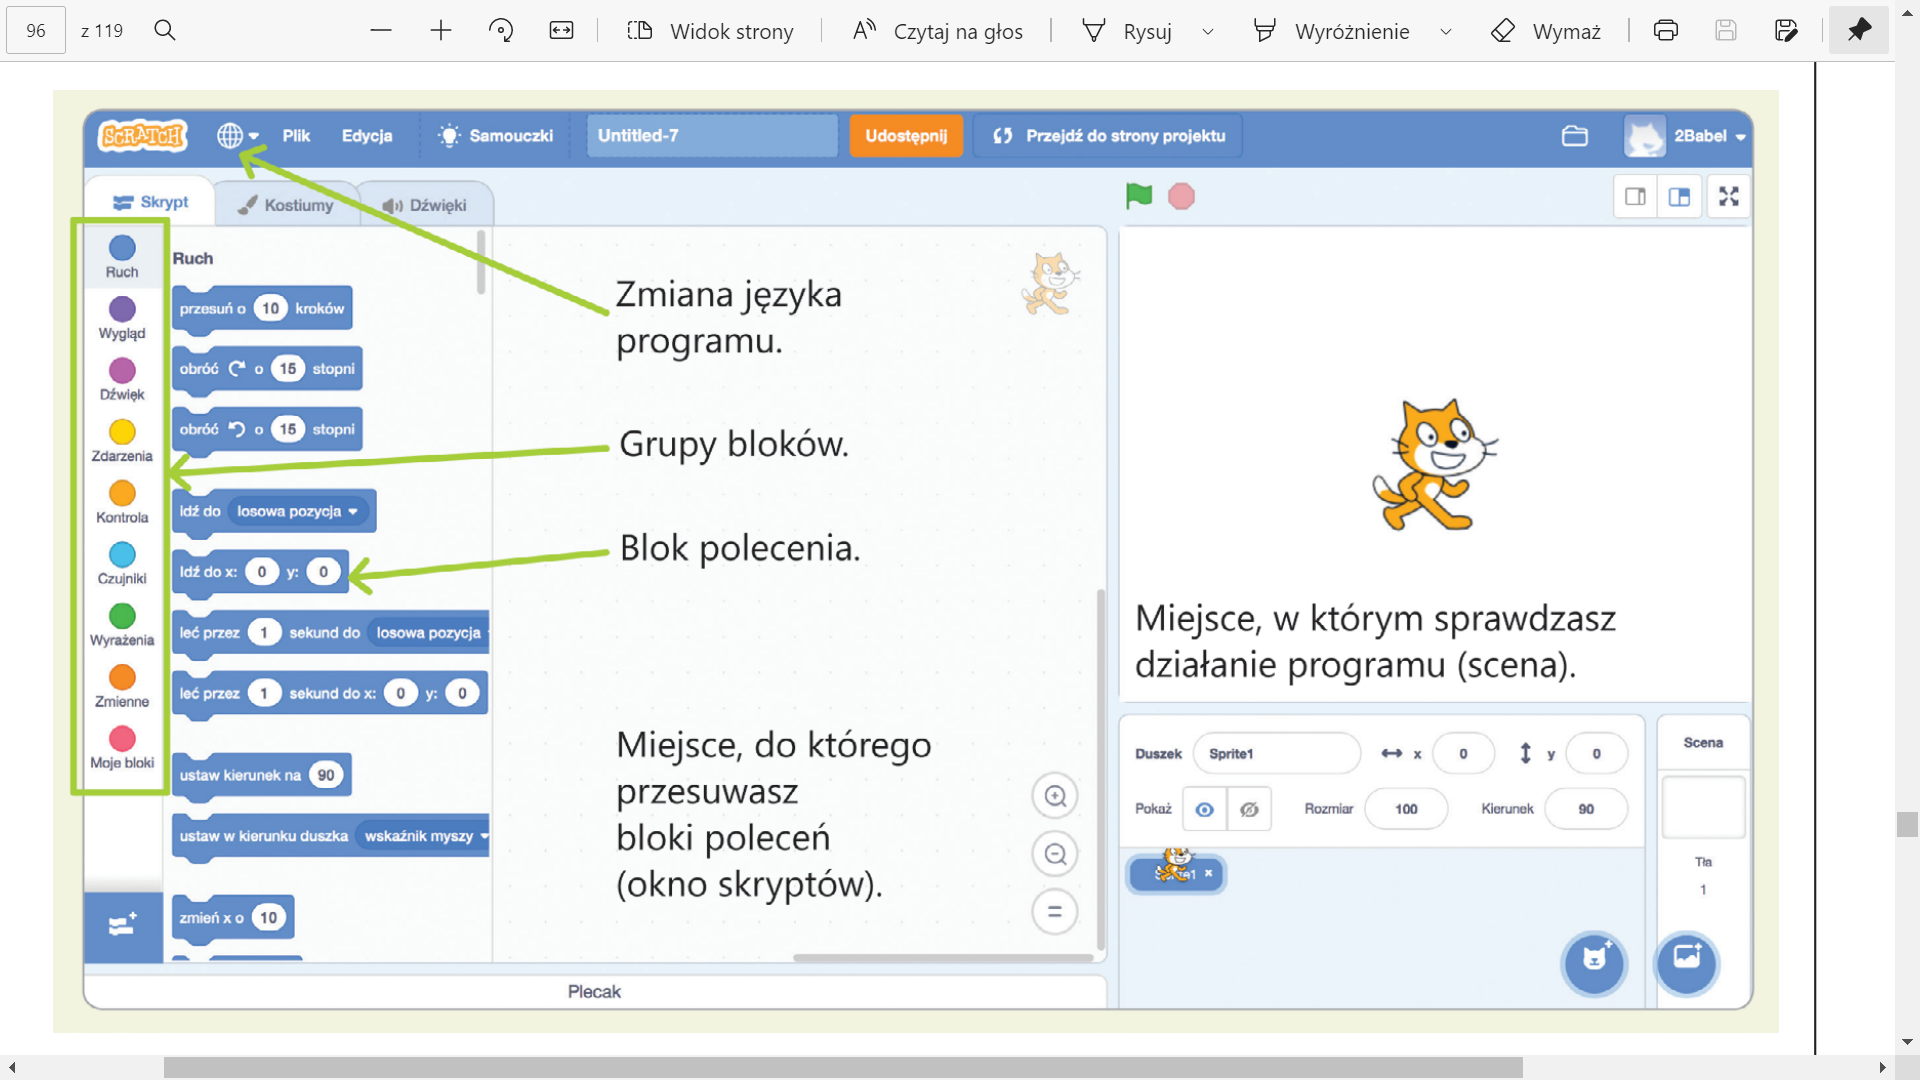Open the Add Extension panel bottom-left
1920x1080 pixels.
tap(121, 925)
